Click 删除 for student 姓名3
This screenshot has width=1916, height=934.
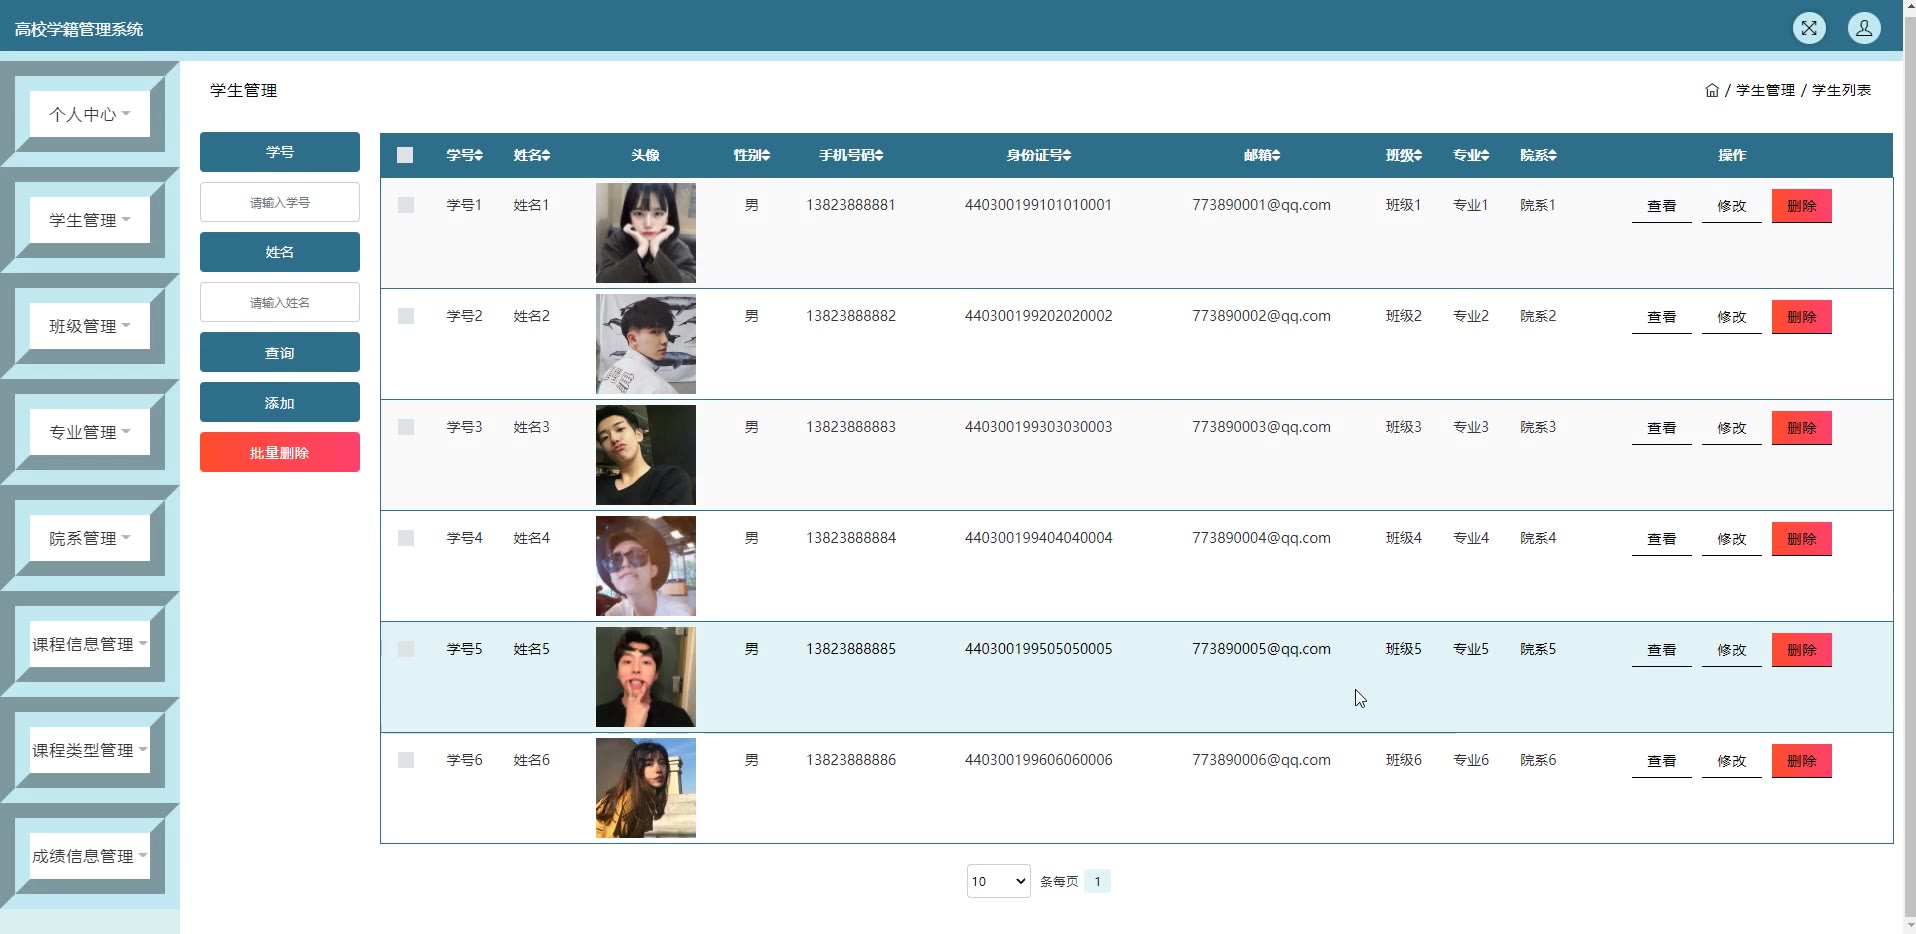[x=1802, y=428]
